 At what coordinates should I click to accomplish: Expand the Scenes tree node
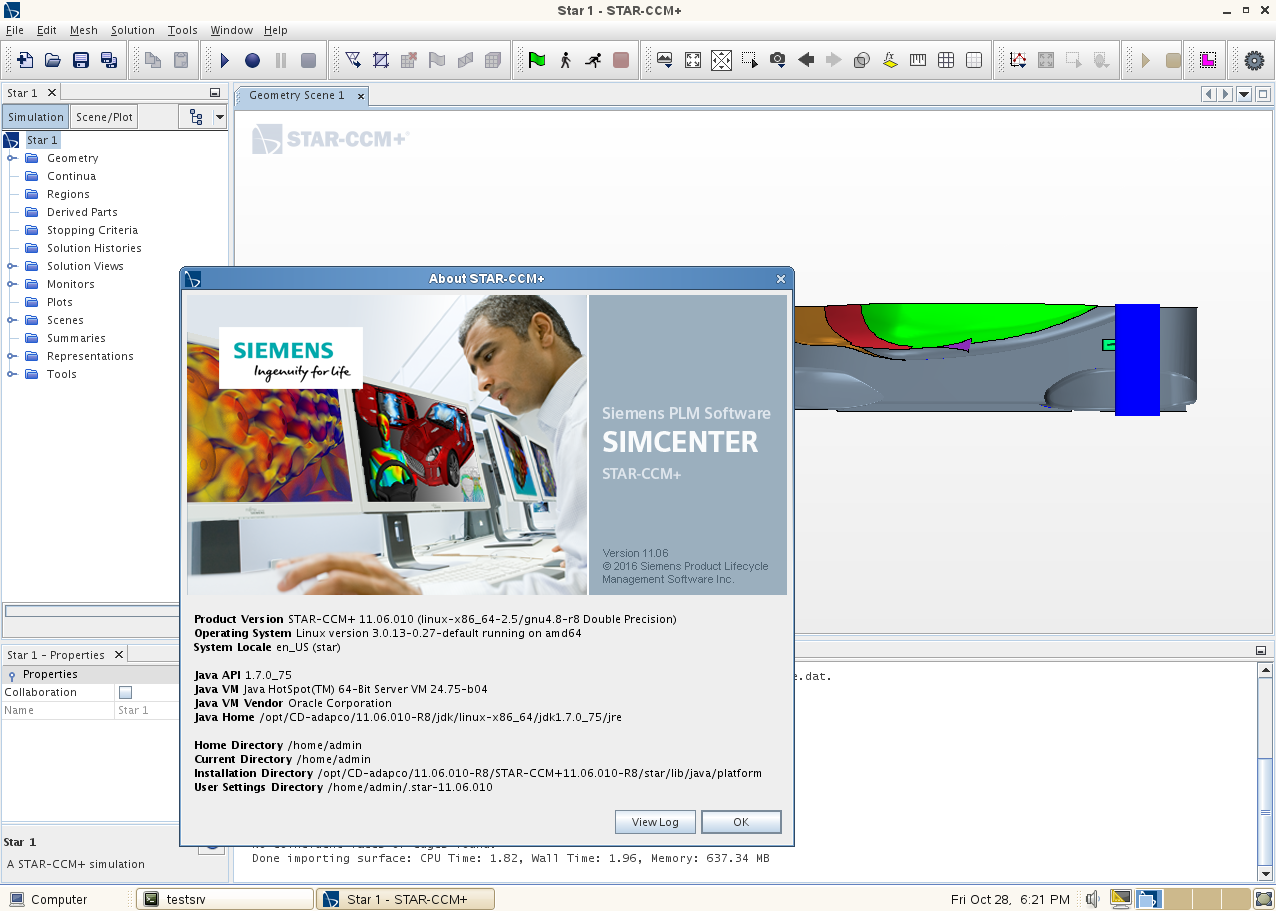pyautogui.click(x=12, y=320)
